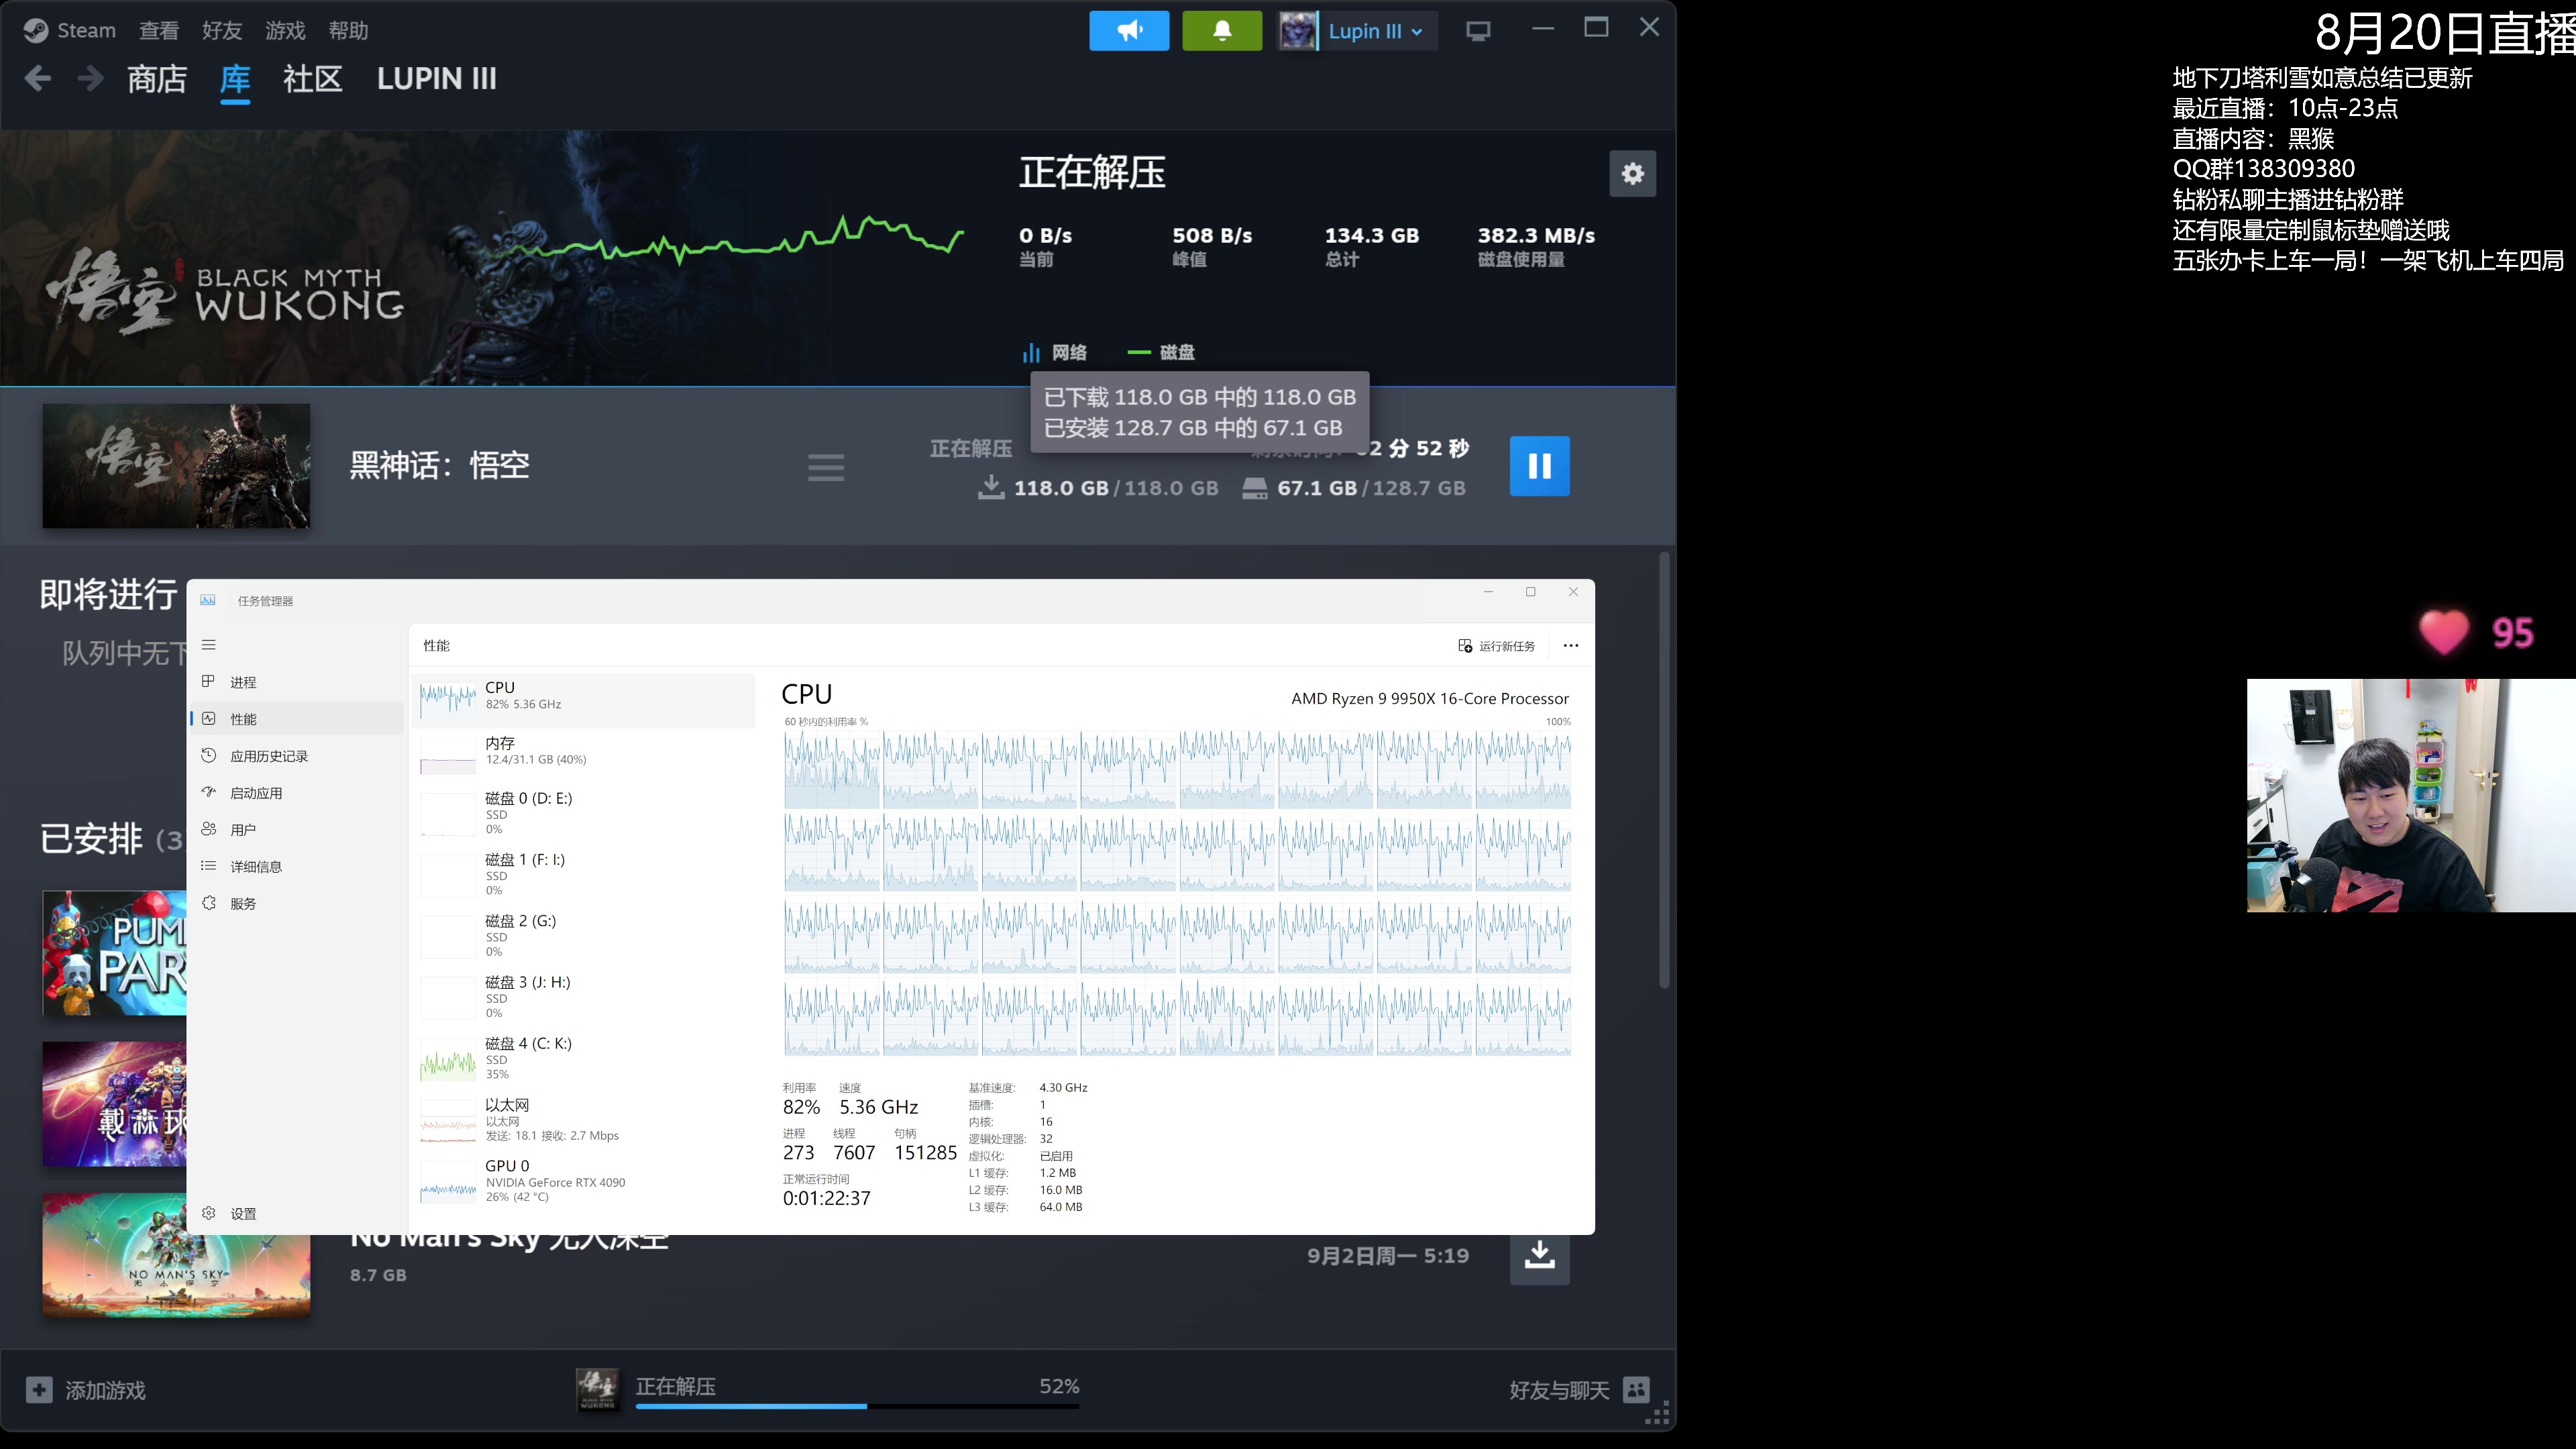The height and width of the screenshot is (1449, 2576).
Task: Click the streamer webcam feed
Action: click(2411, 796)
